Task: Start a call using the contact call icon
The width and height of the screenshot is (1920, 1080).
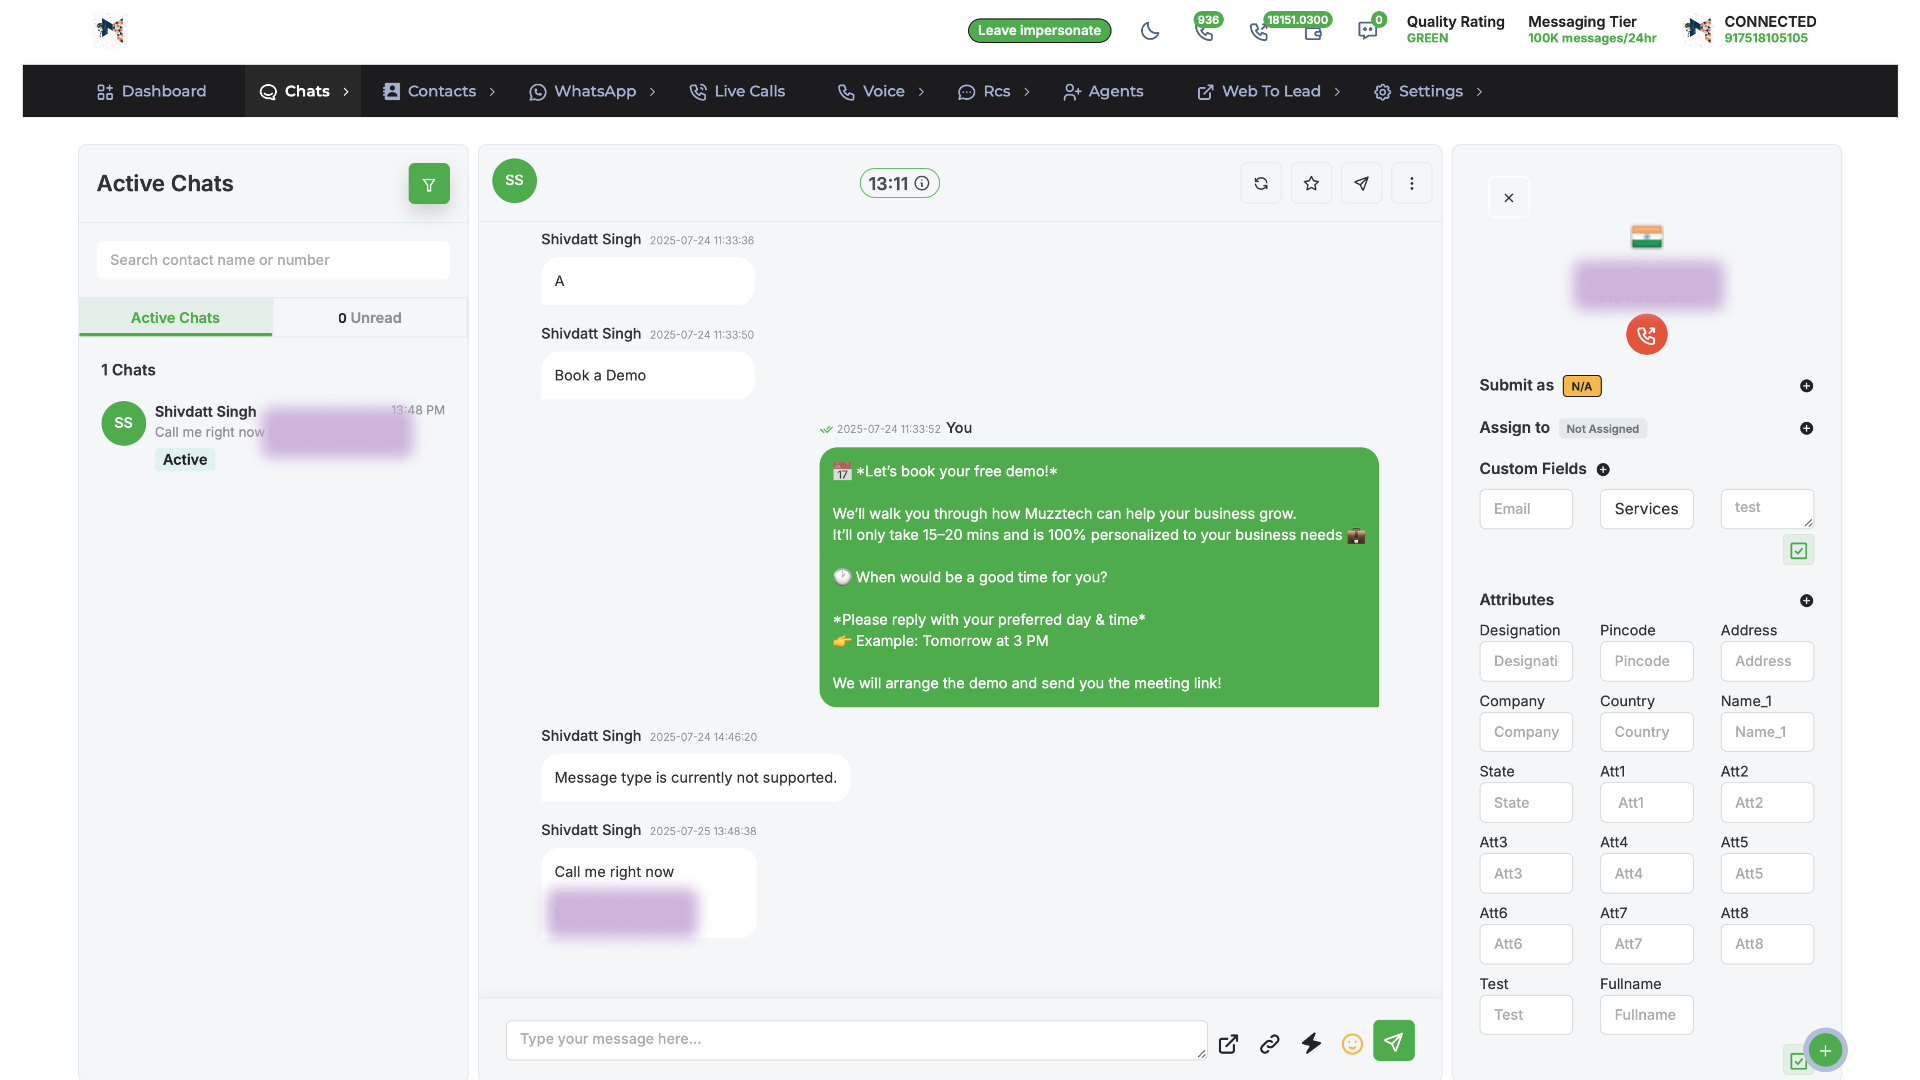Action: (1646, 334)
